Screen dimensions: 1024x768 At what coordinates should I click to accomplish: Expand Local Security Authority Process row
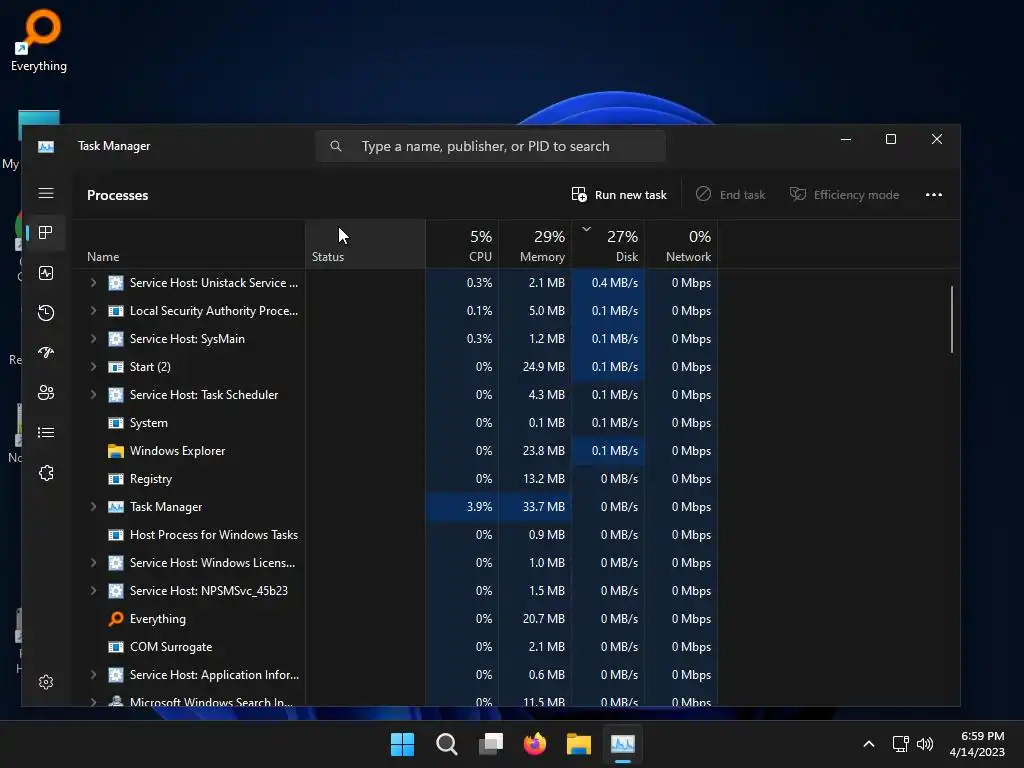93,311
